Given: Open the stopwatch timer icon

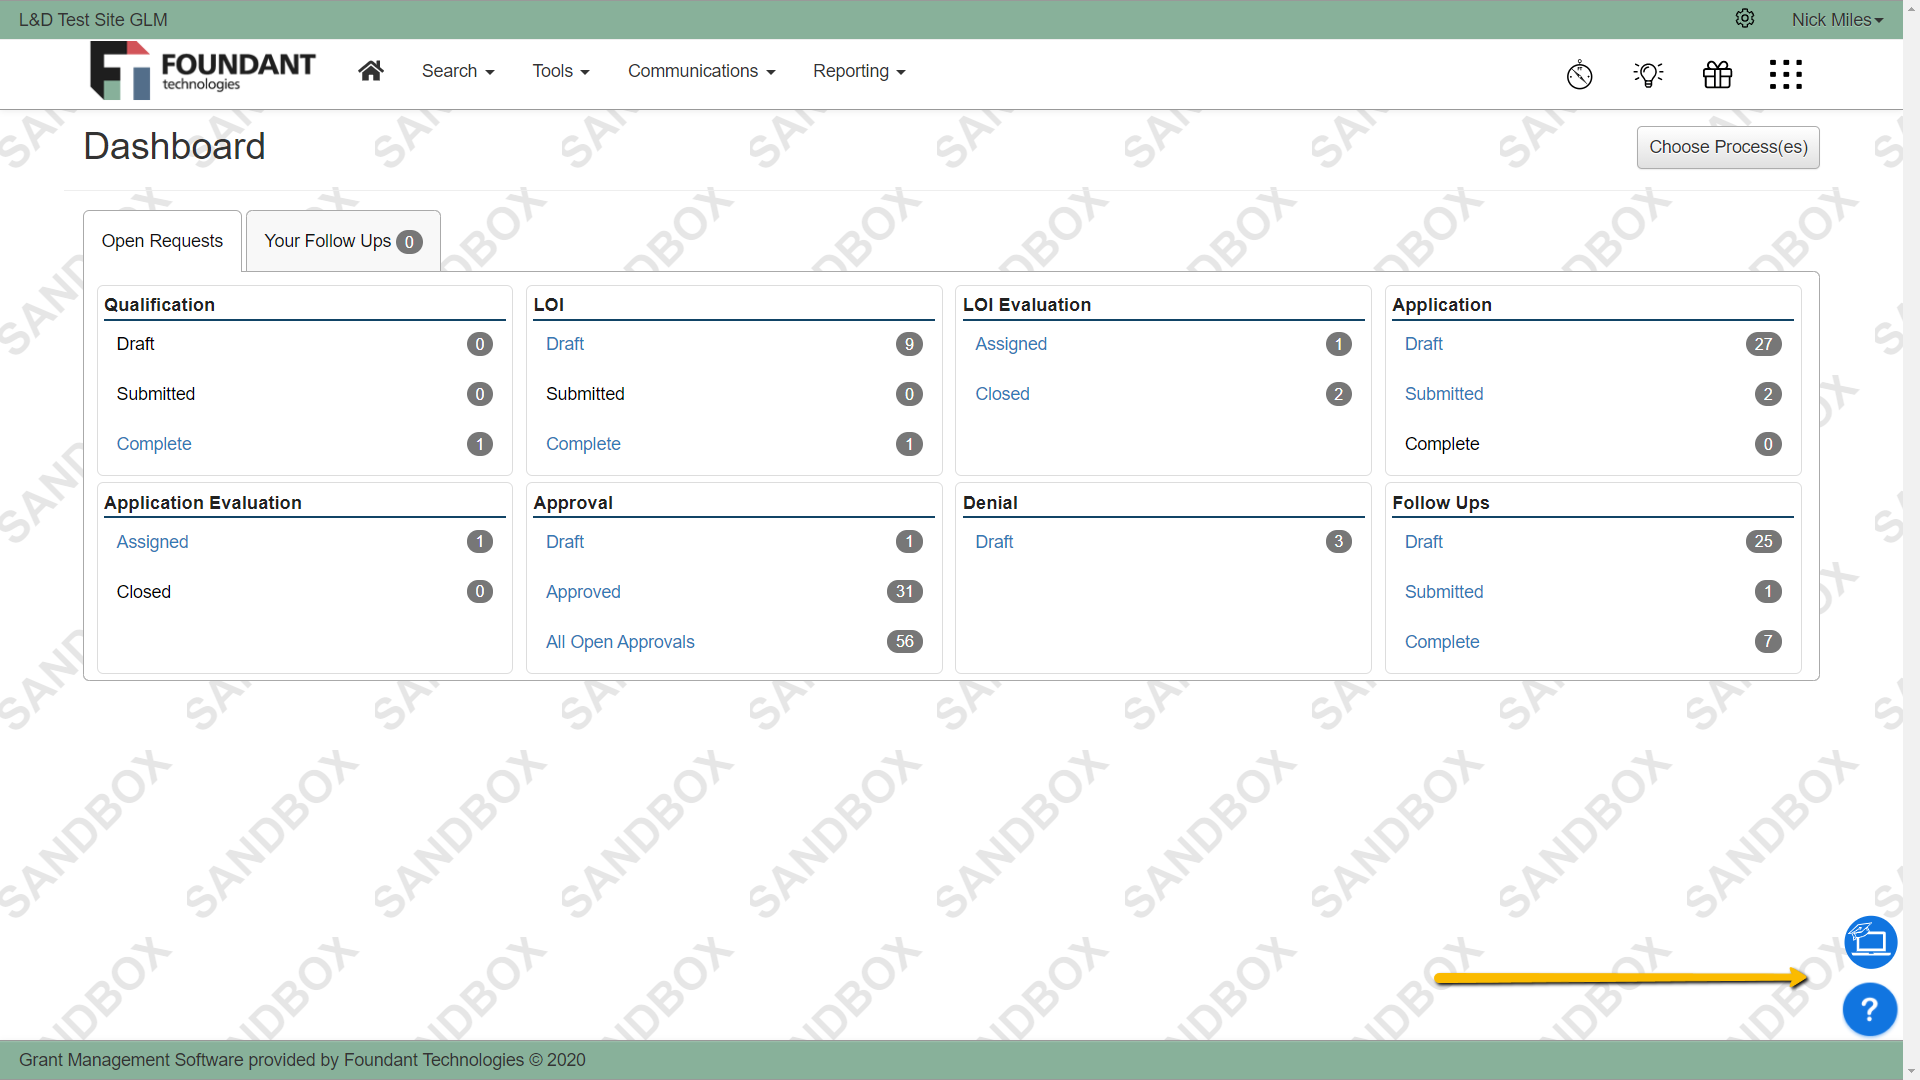Looking at the screenshot, I should point(1579,74).
